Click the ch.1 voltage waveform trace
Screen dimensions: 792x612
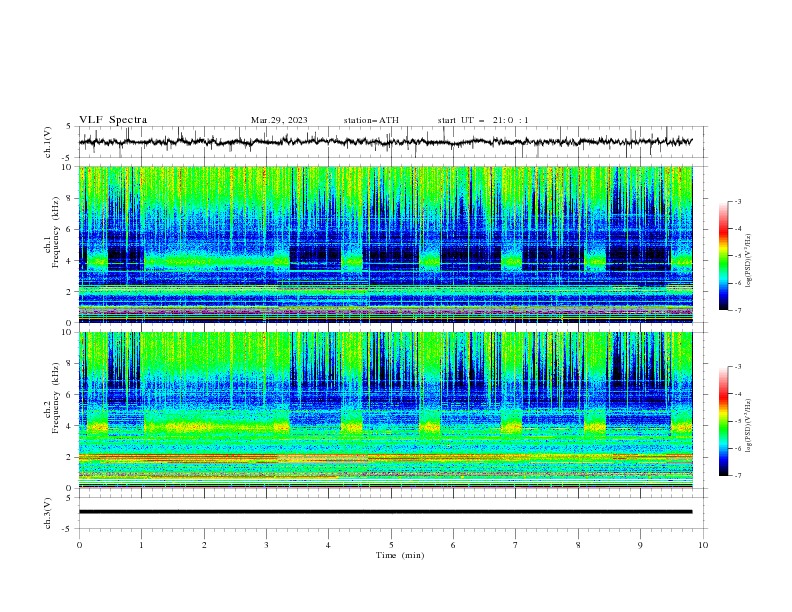click(385, 142)
